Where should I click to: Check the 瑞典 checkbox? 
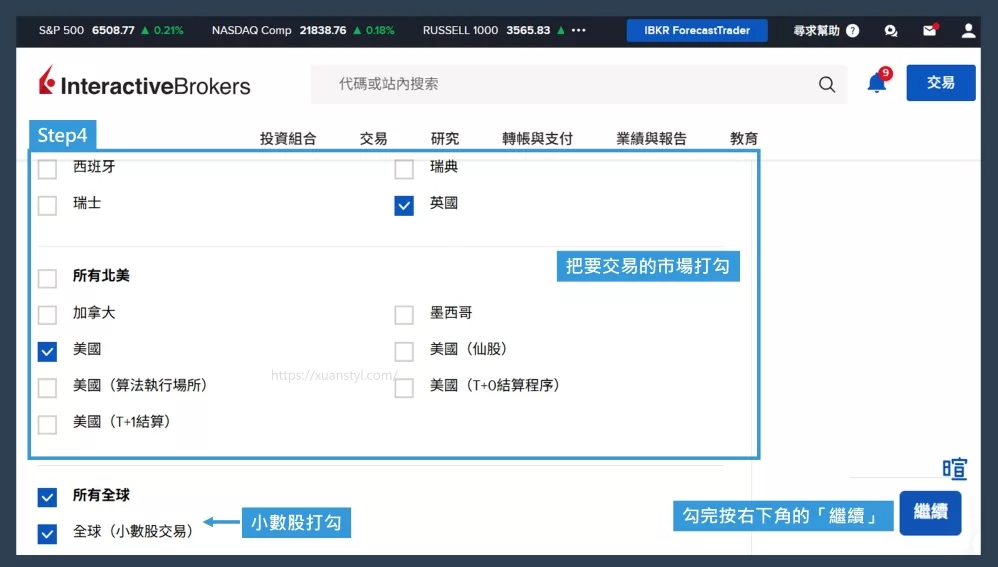[404, 169]
